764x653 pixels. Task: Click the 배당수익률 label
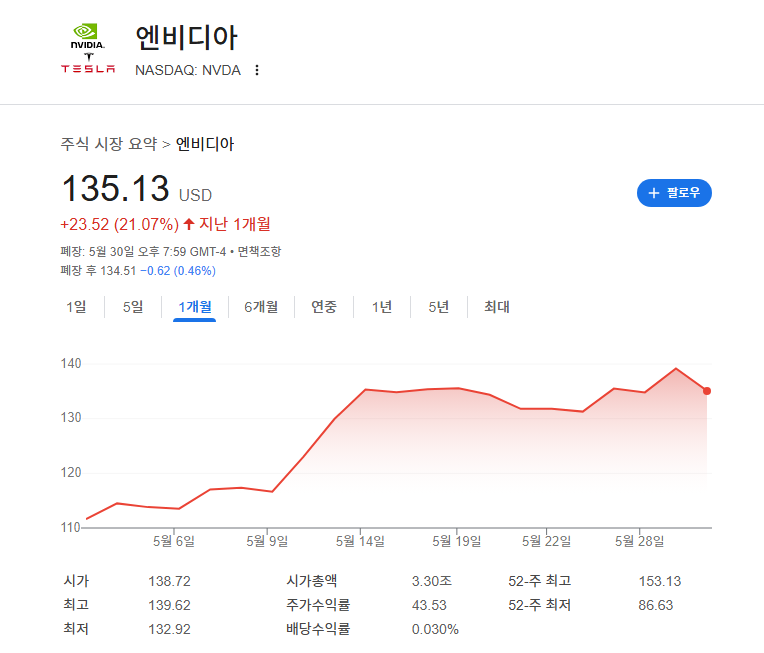tap(318, 629)
